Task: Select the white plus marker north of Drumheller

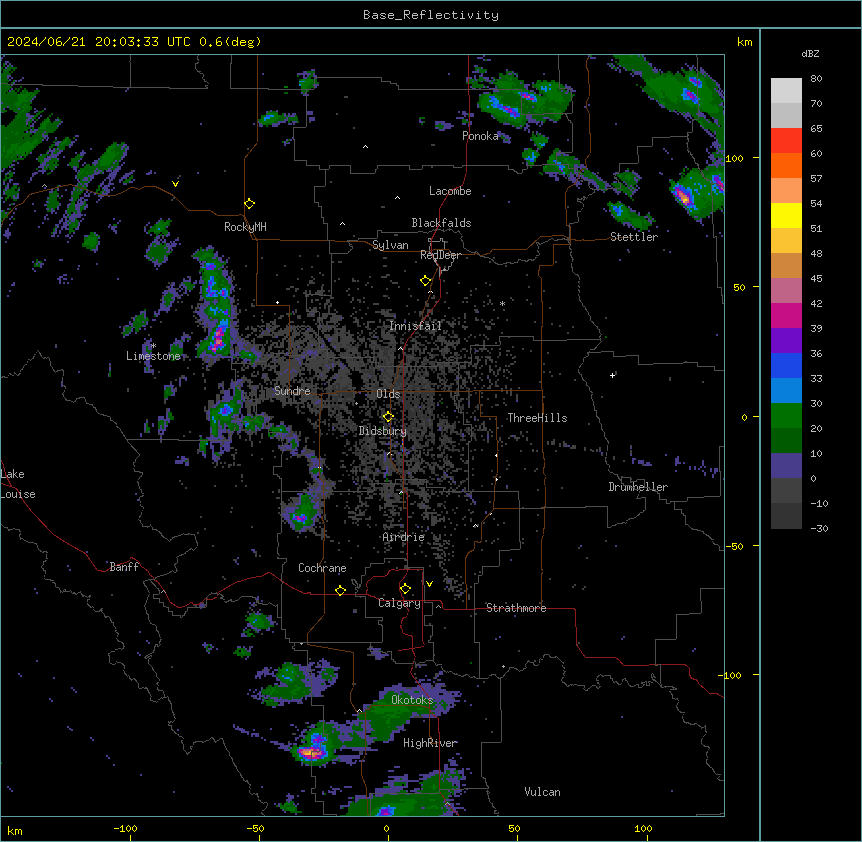Action: click(612, 375)
